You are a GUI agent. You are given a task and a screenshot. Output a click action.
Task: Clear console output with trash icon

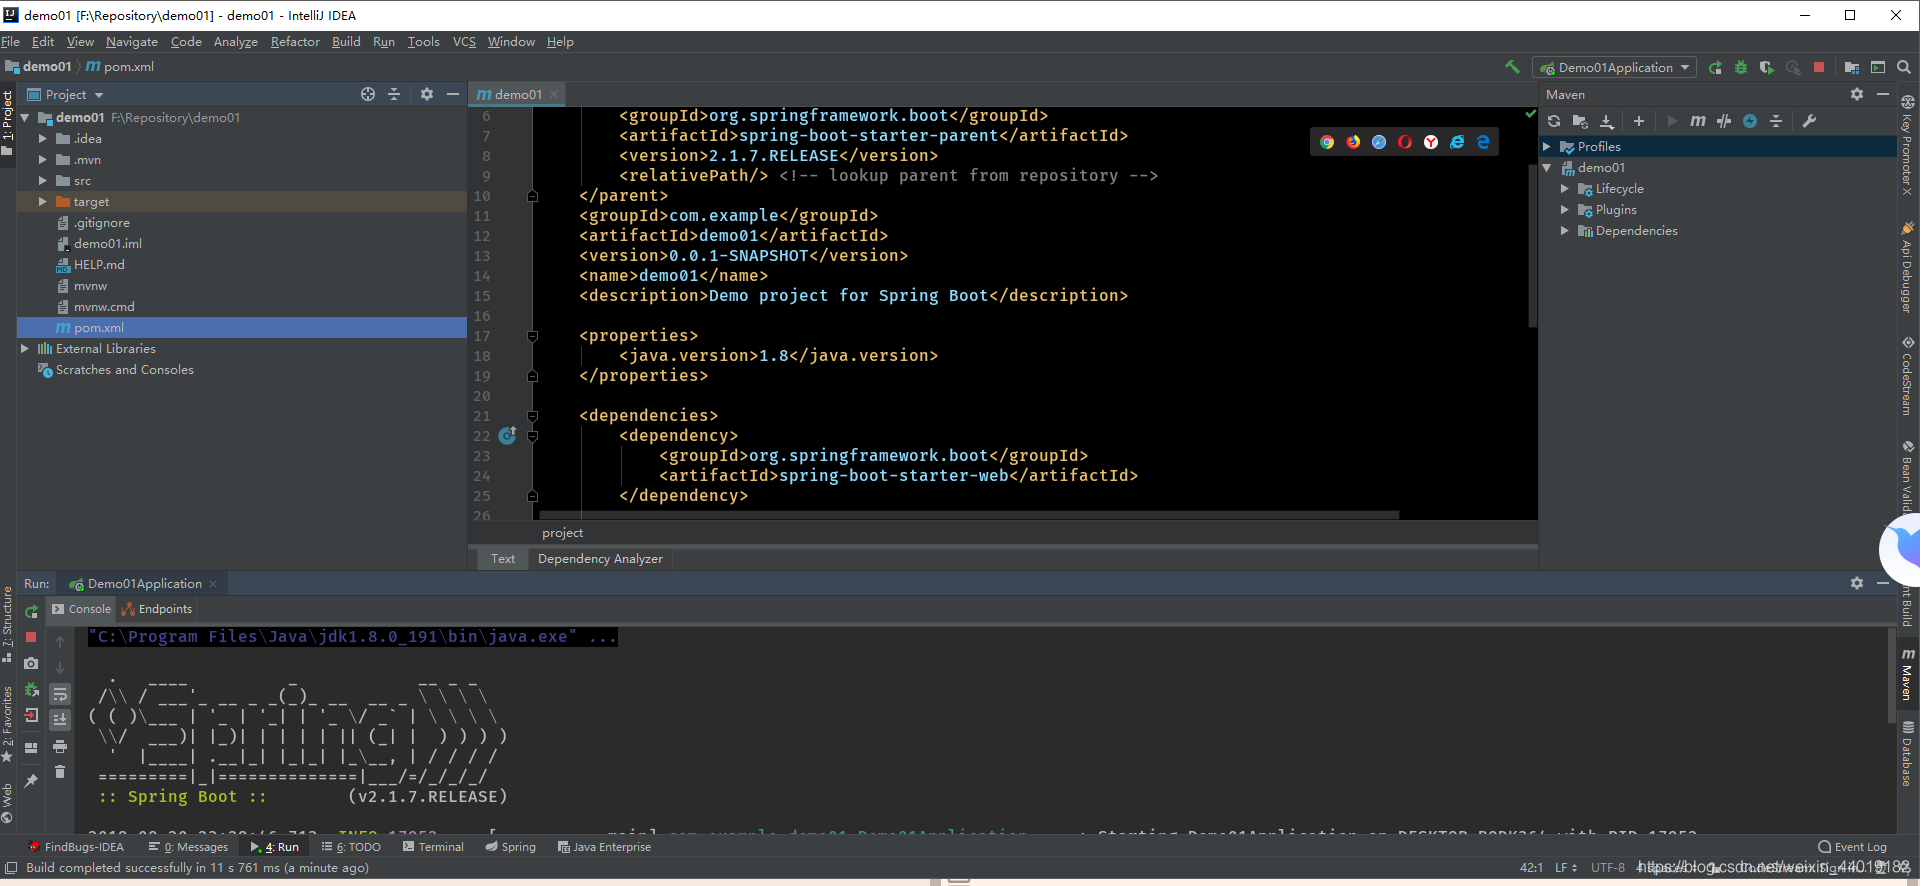(60, 771)
